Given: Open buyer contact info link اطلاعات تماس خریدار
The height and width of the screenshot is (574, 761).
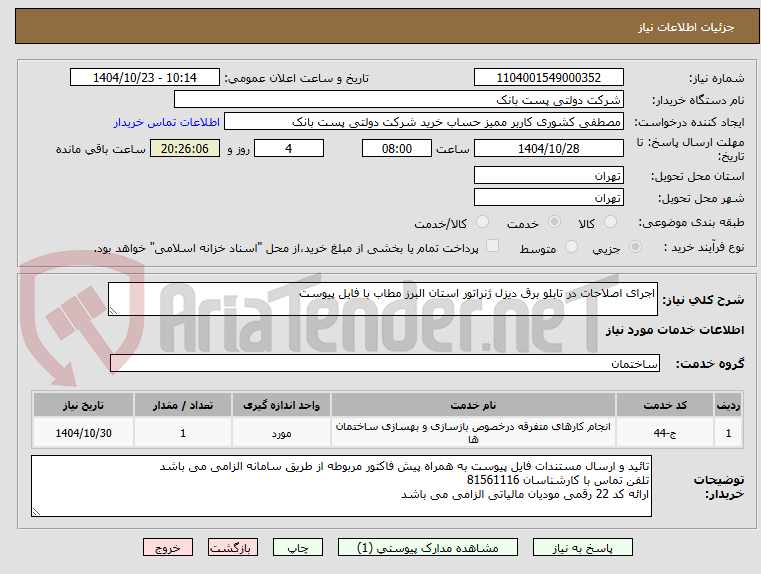Looking at the screenshot, I should click(x=167, y=122).
